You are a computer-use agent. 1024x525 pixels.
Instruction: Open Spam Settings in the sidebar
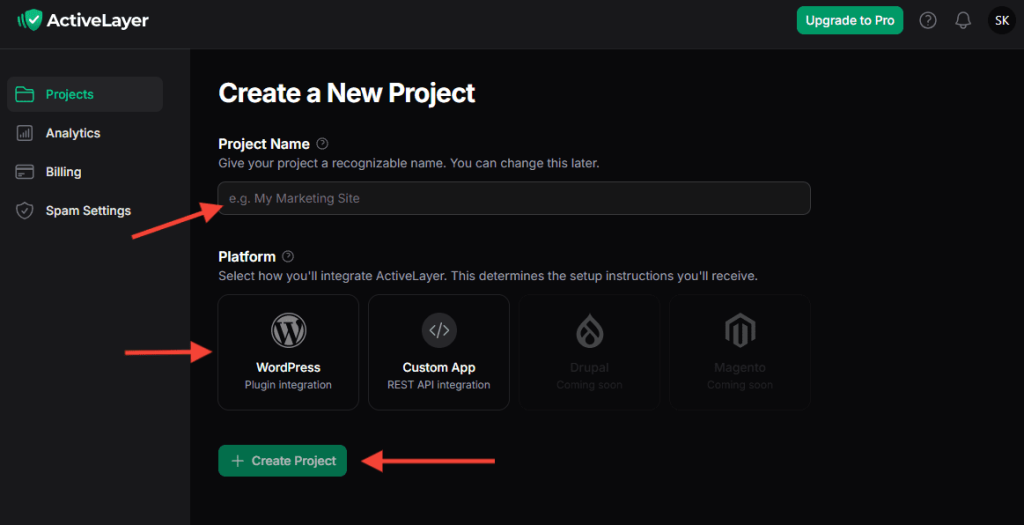(x=85, y=210)
